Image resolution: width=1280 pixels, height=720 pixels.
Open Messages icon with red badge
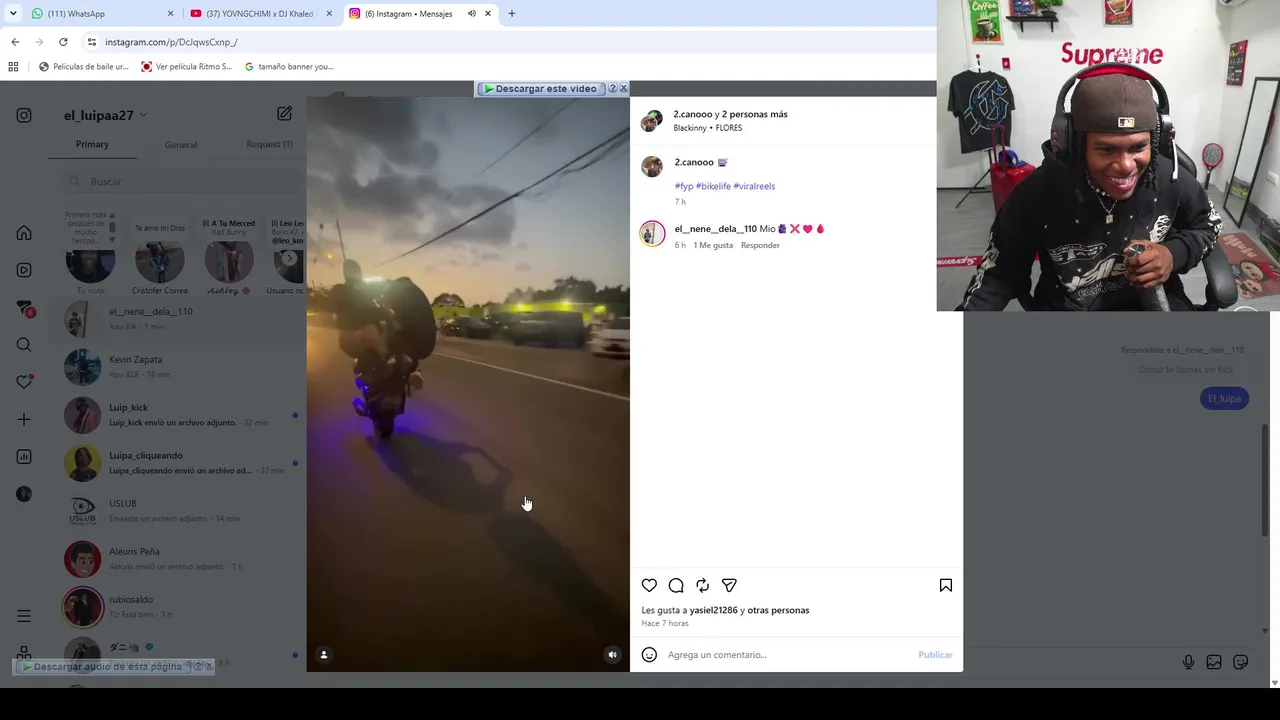(x=25, y=308)
